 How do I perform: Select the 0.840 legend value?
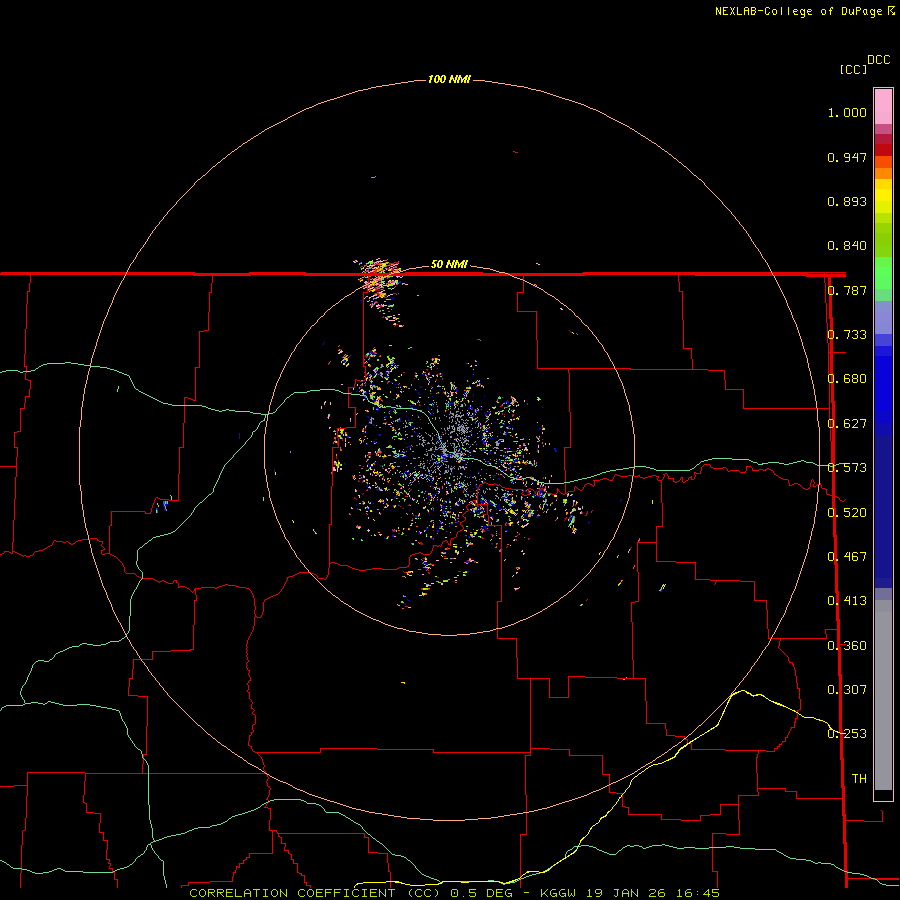[x=847, y=246]
